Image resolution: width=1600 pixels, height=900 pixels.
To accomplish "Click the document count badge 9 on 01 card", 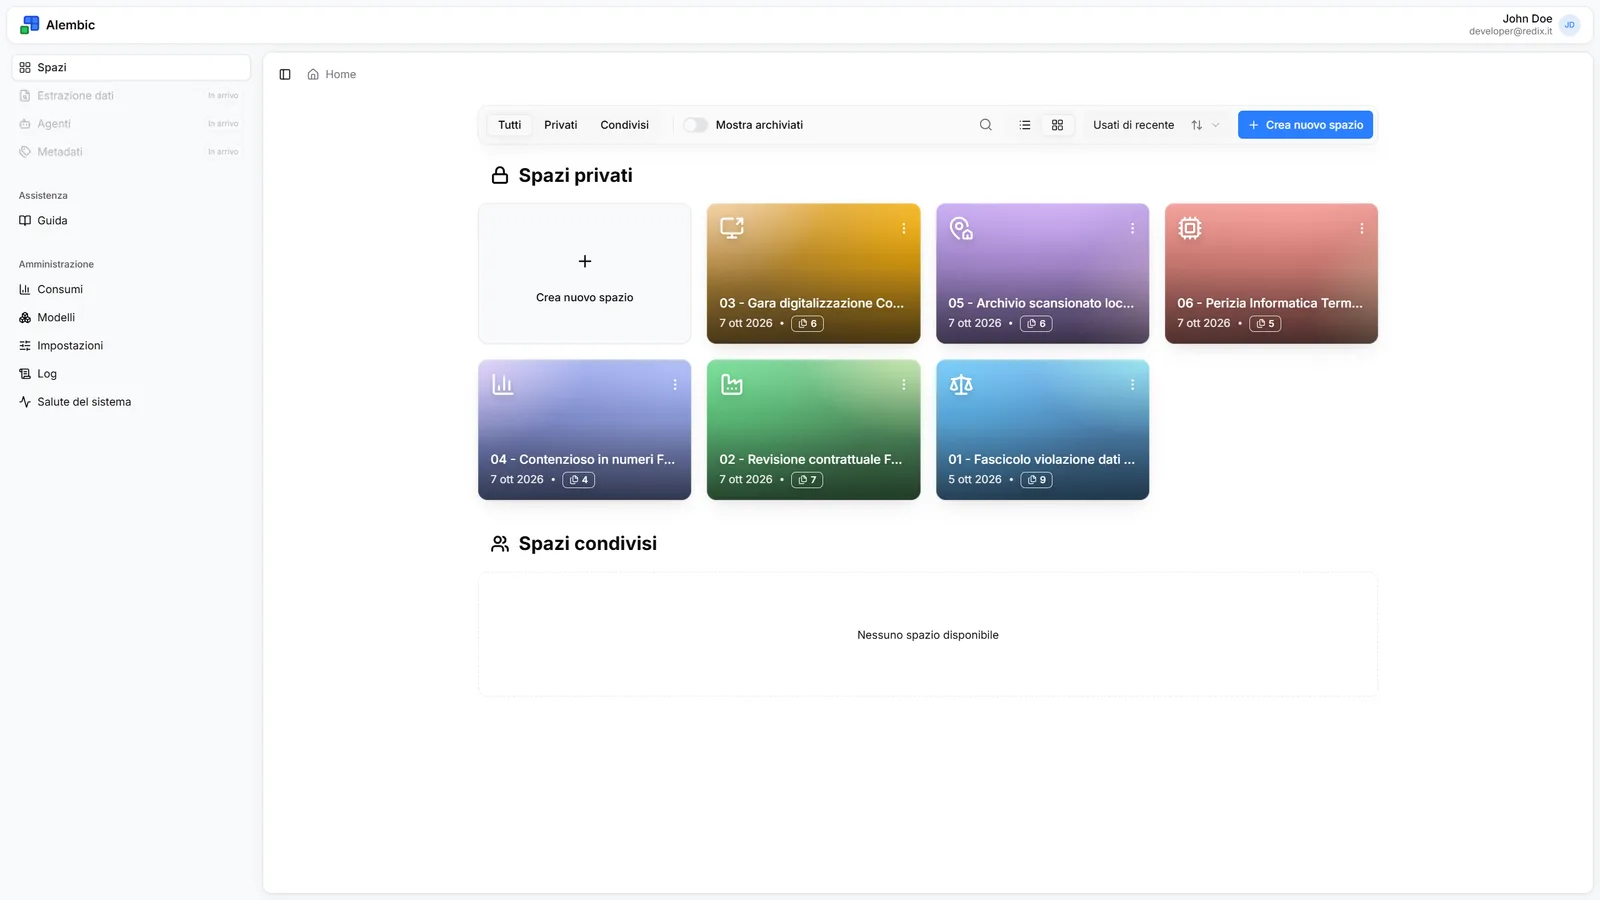I will (1036, 480).
